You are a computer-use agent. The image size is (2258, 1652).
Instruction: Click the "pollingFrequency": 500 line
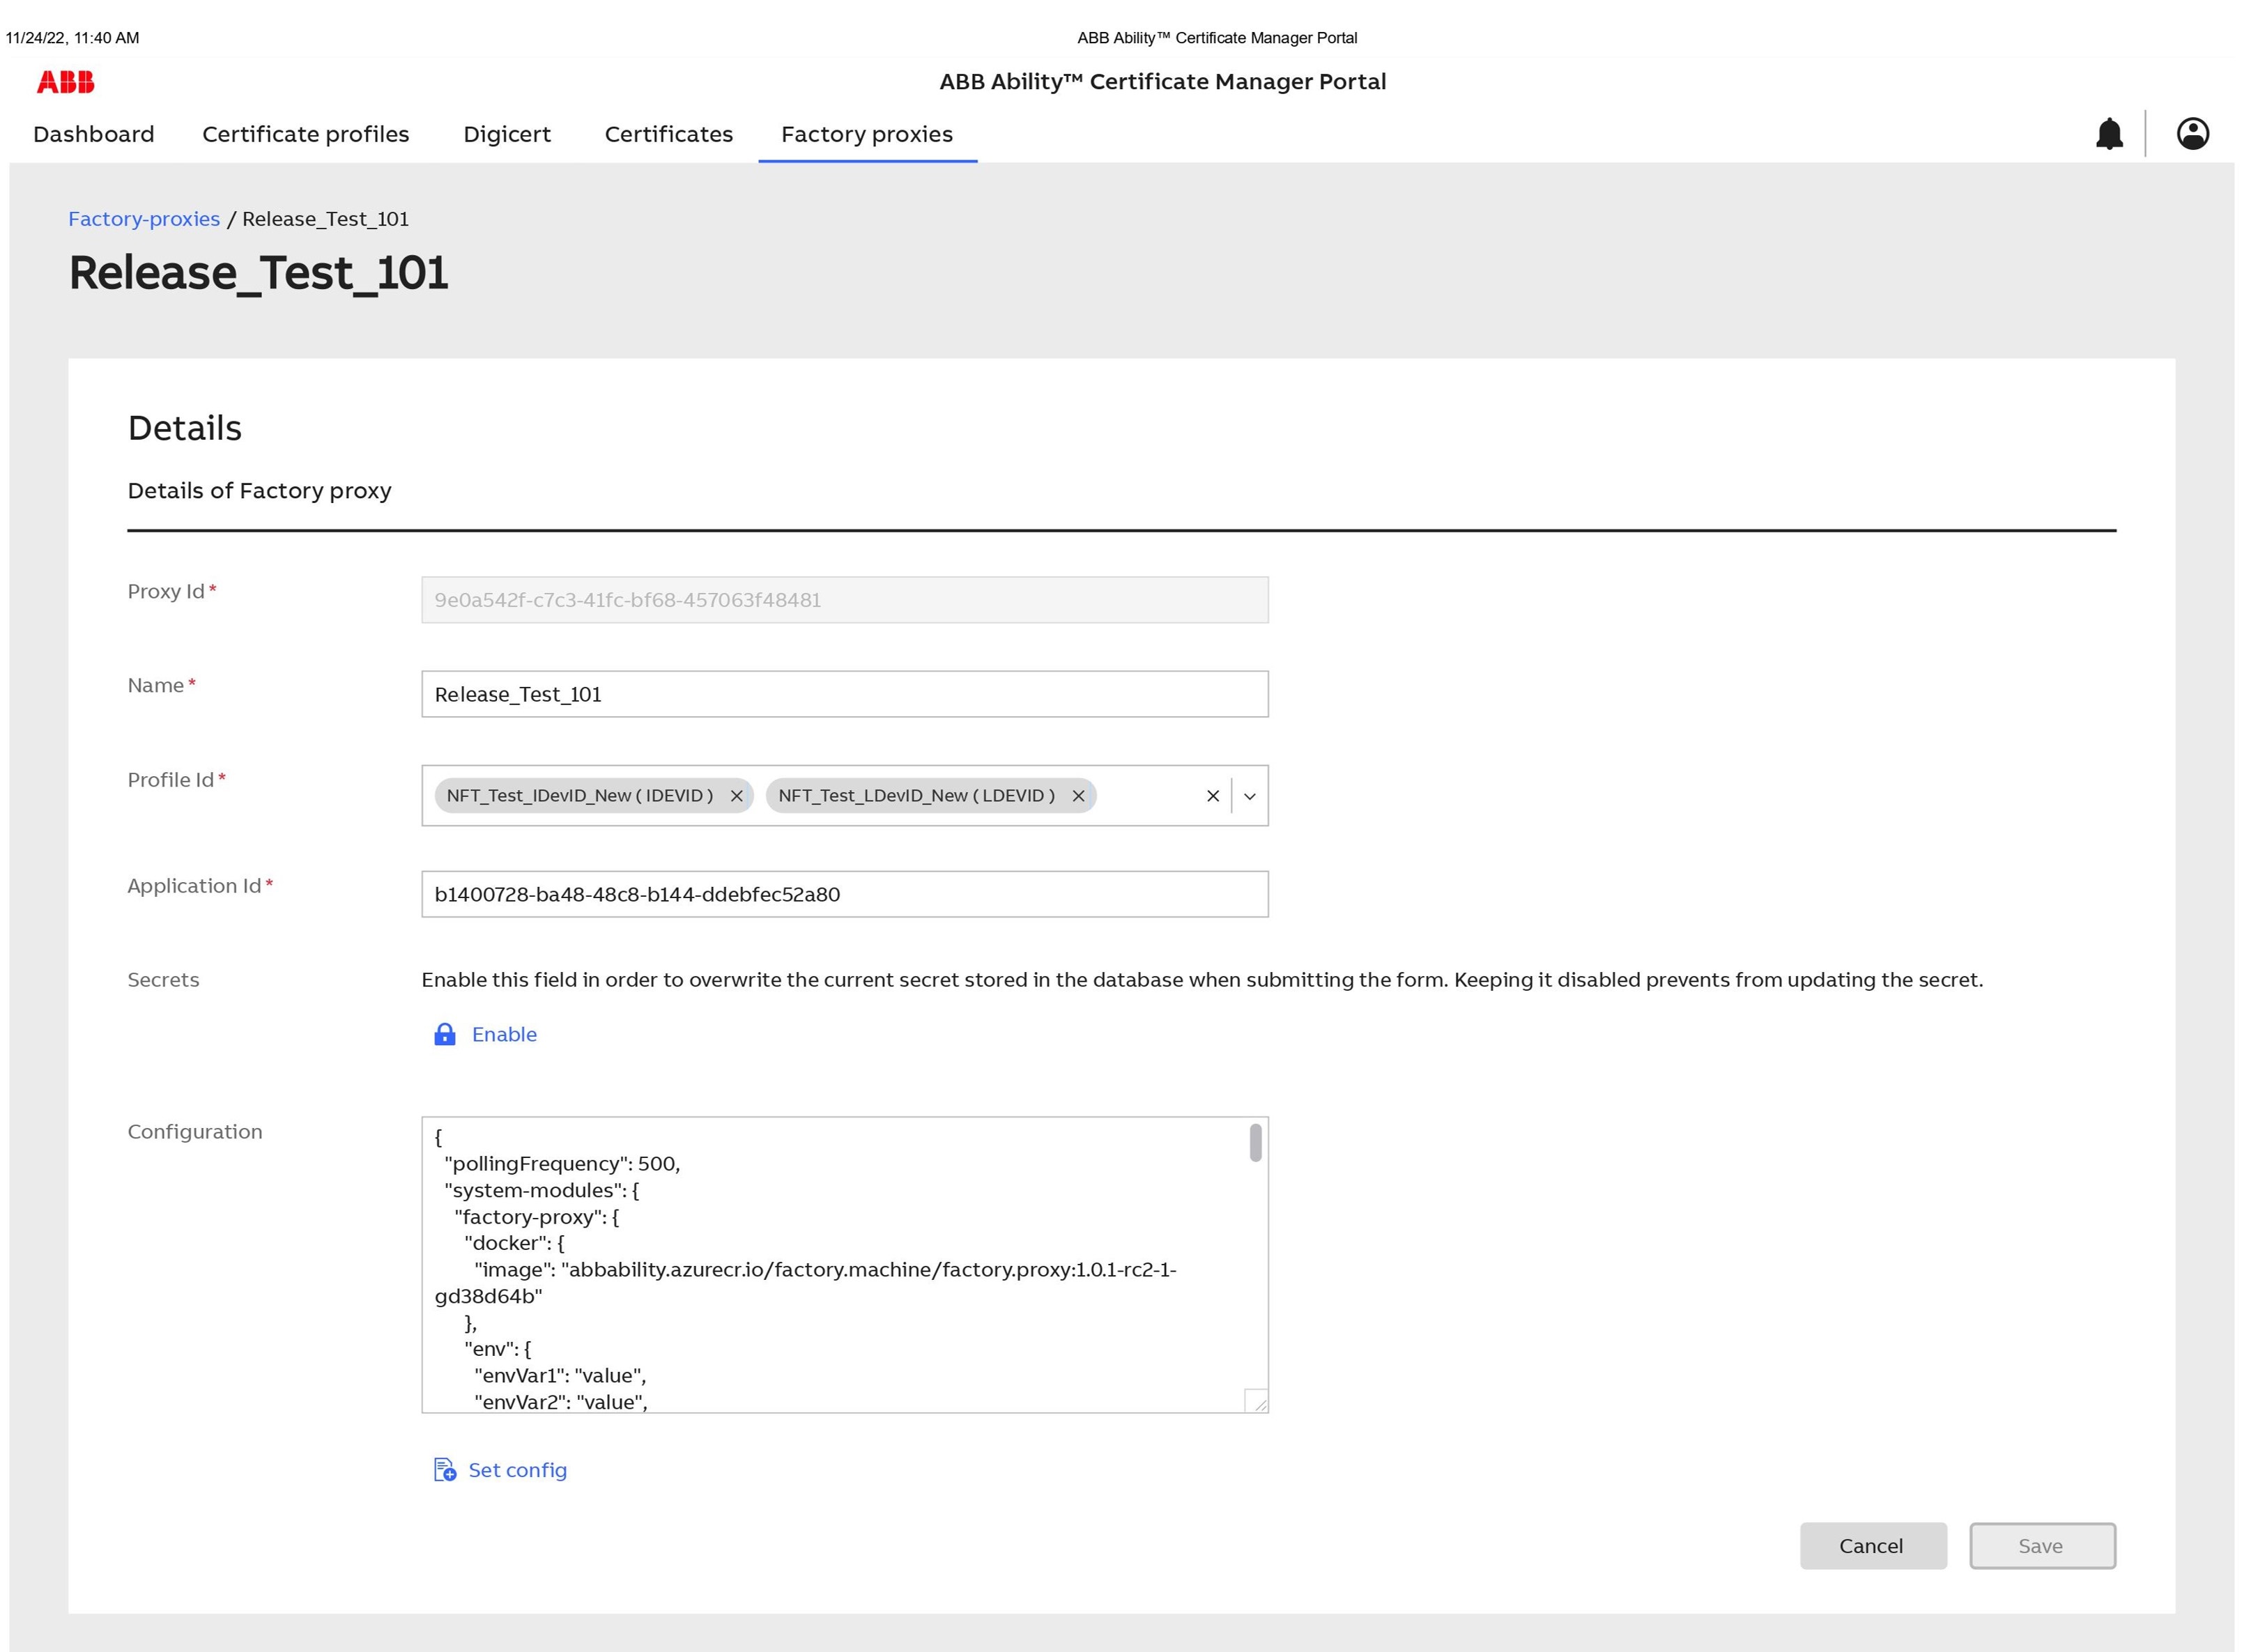pyautogui.click(x=562, y=1164)
